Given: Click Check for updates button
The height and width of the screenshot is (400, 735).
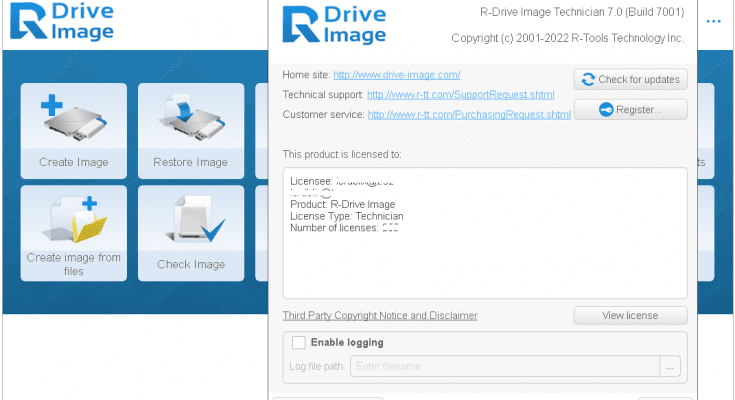Looking at the screenshot, I should [630, 79].
